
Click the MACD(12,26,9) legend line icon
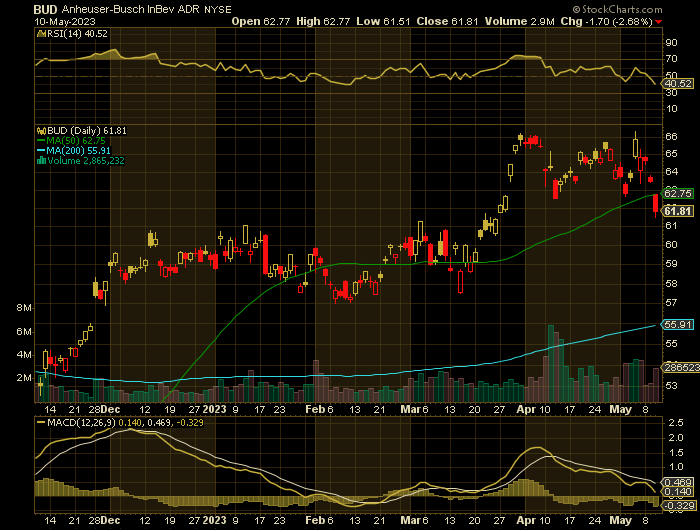(x=38, y=423)
